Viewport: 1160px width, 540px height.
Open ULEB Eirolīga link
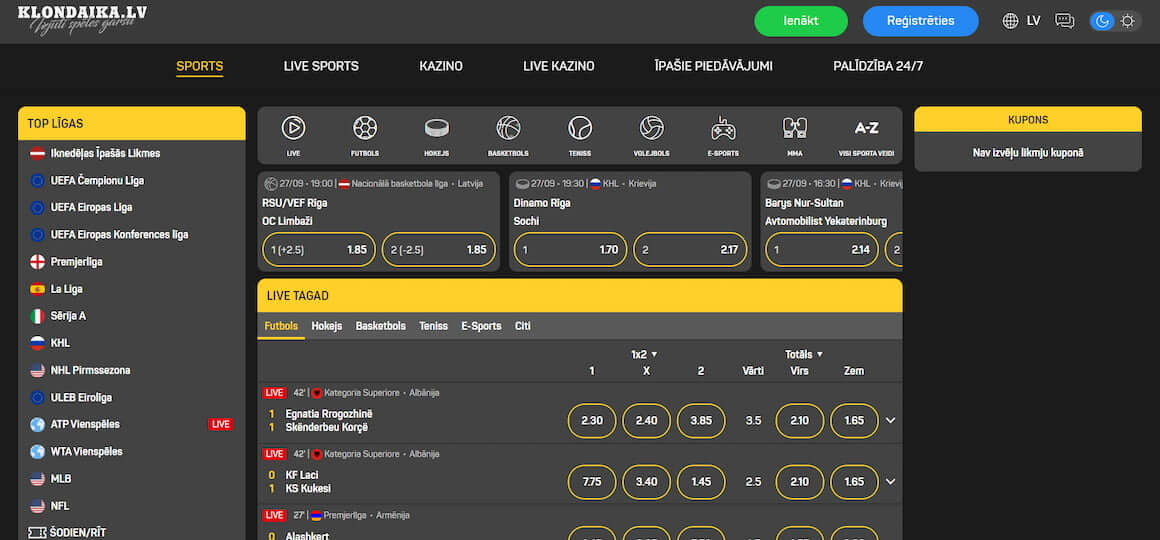tap(81, 397)
